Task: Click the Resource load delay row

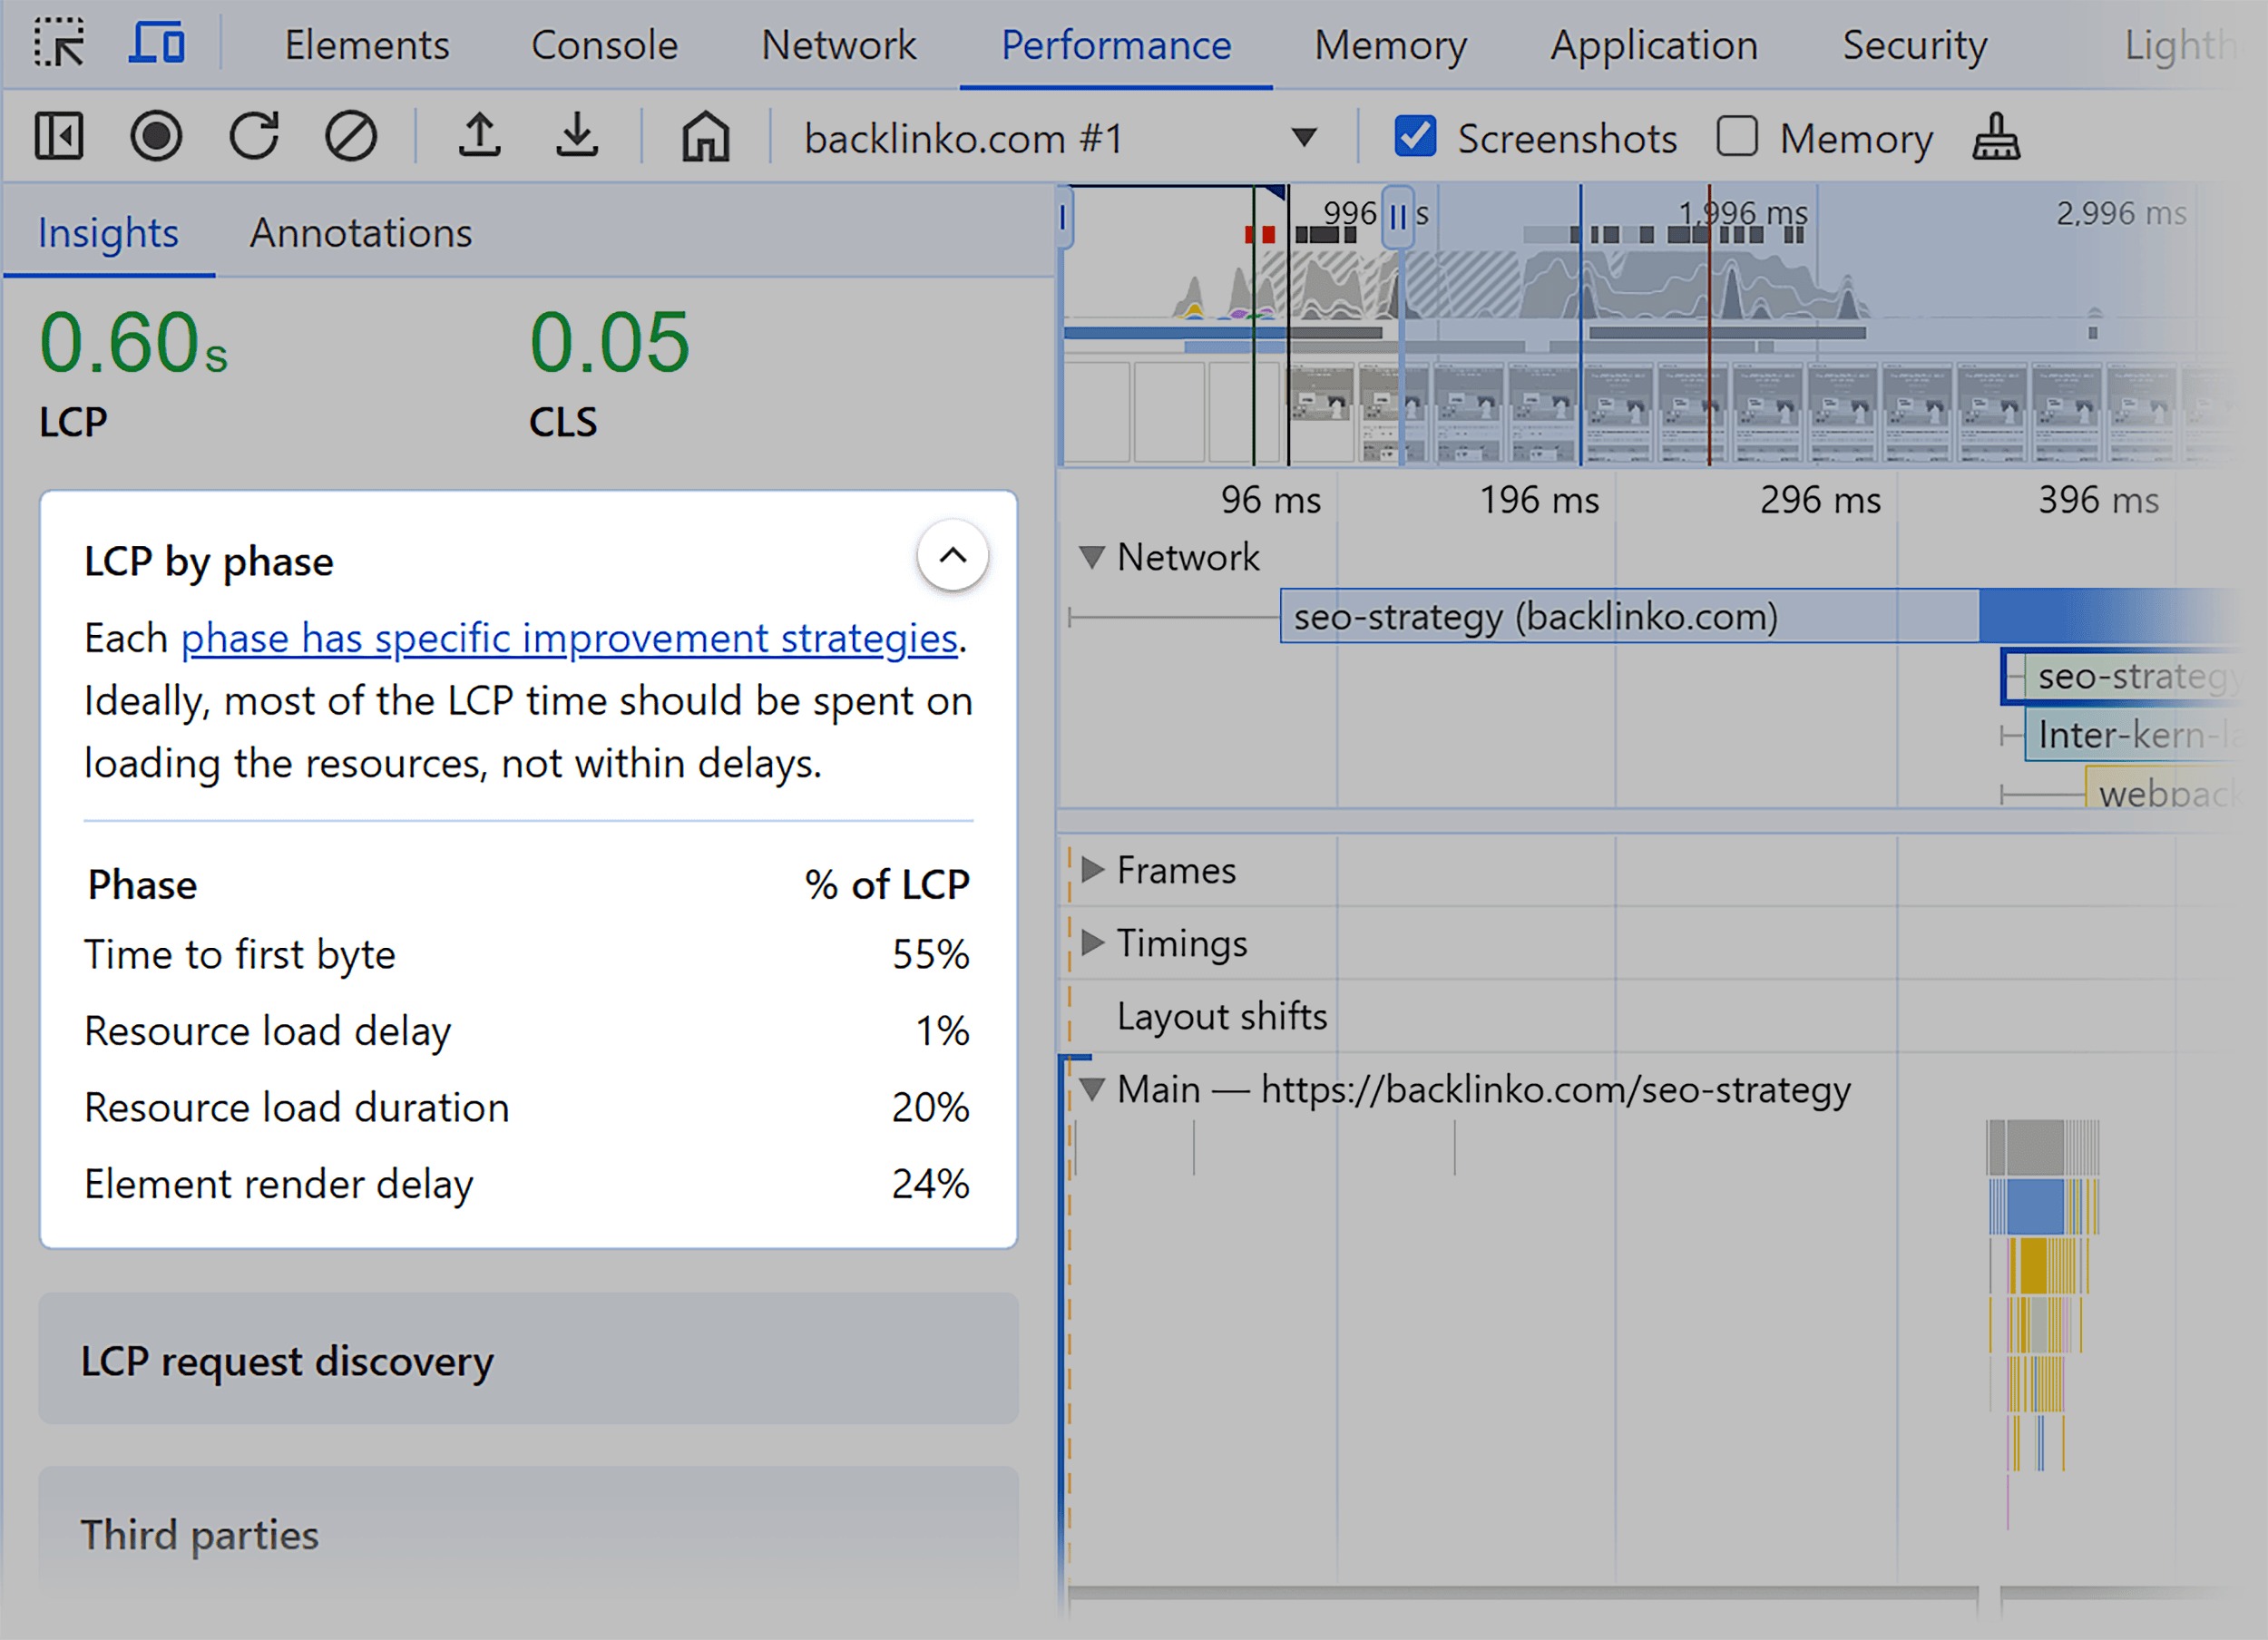Action: click(x=527, y=1031)
